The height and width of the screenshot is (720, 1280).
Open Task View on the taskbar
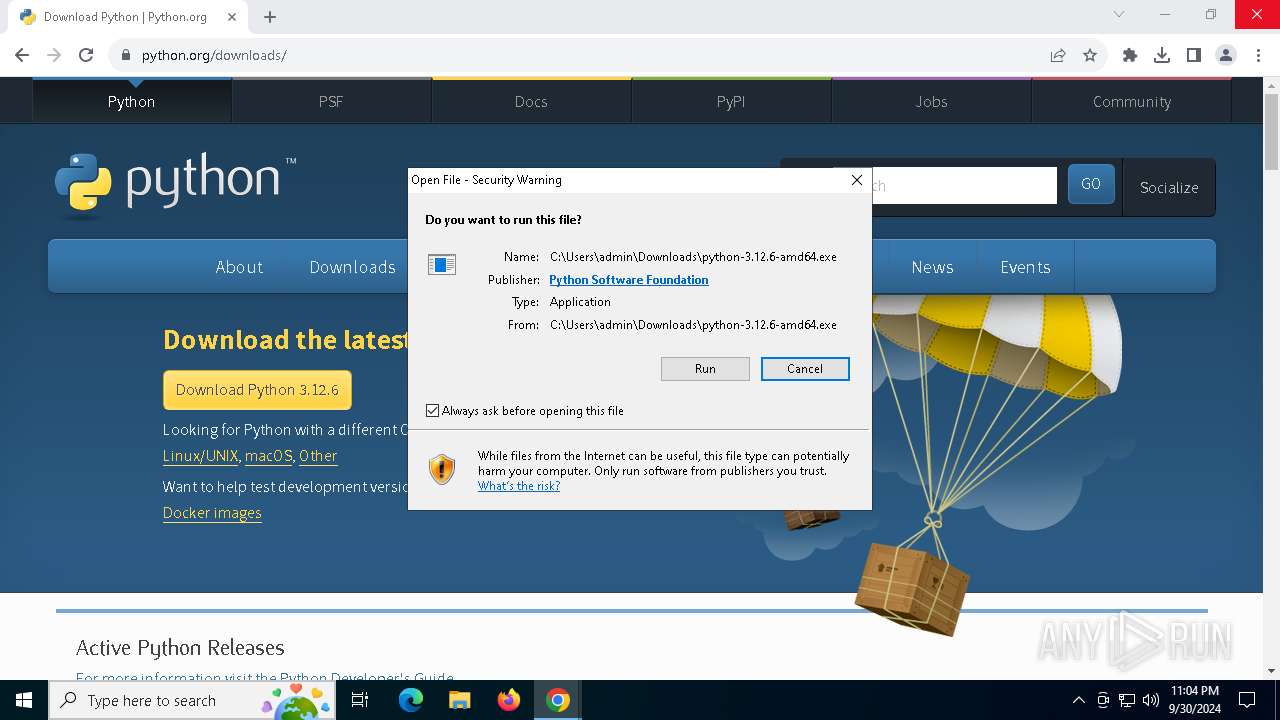click(360, 700)
